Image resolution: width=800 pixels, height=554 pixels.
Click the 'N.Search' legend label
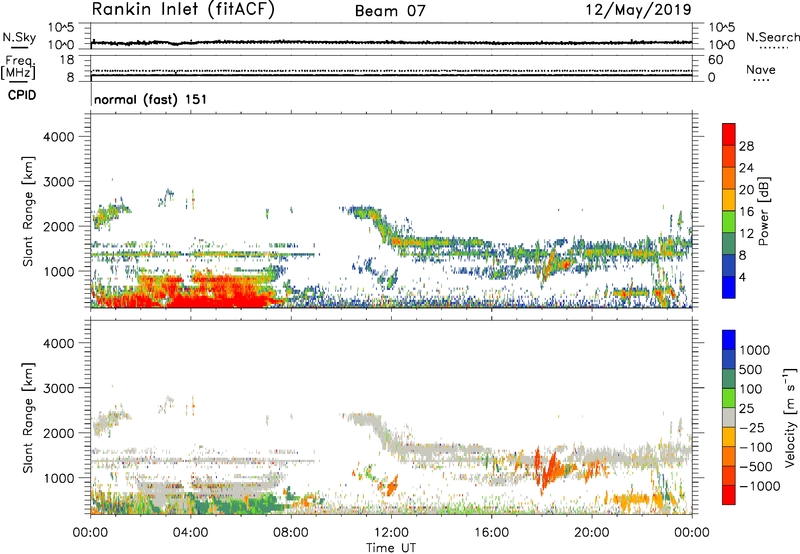[772, 37]
